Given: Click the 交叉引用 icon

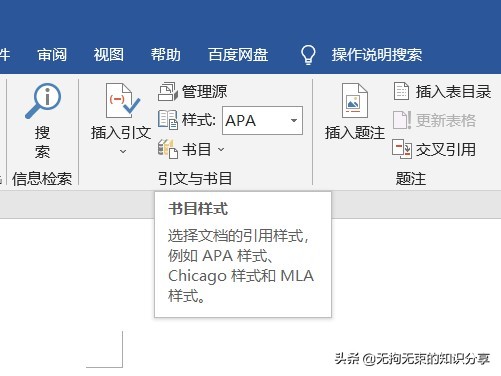Looking at the screenshot, I should [402, 149].
